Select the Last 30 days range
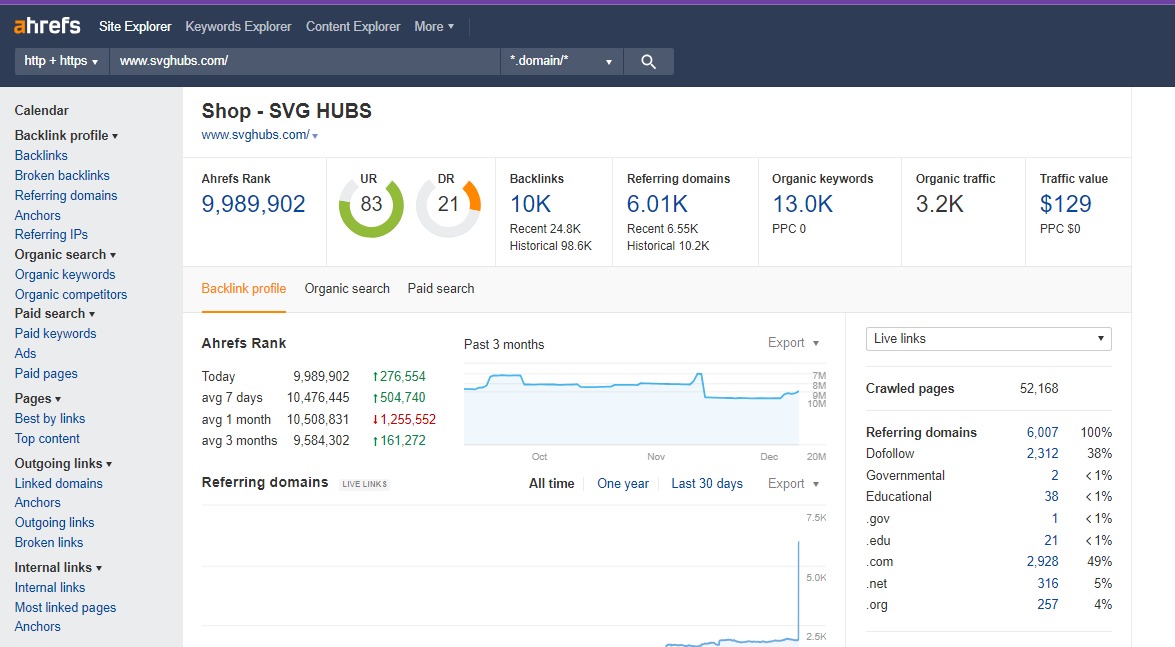The height and width of the screenshot is (647, 1175). click(707, 483)
